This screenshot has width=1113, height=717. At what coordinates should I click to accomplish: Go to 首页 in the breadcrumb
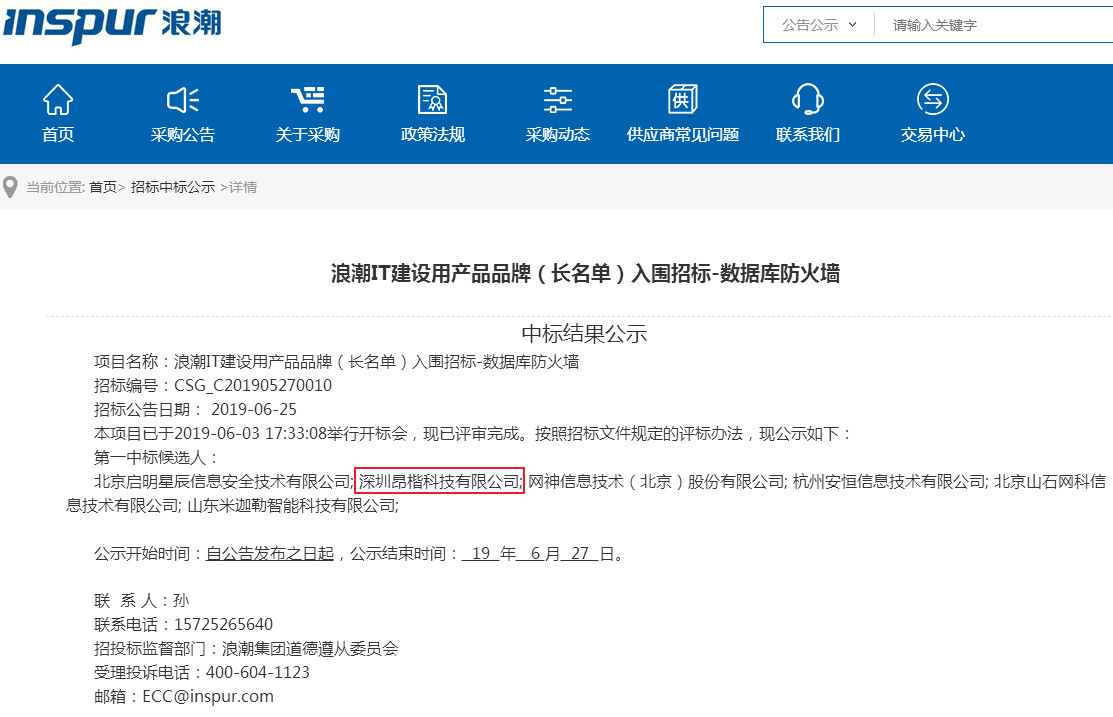click(x=103, y=187)
